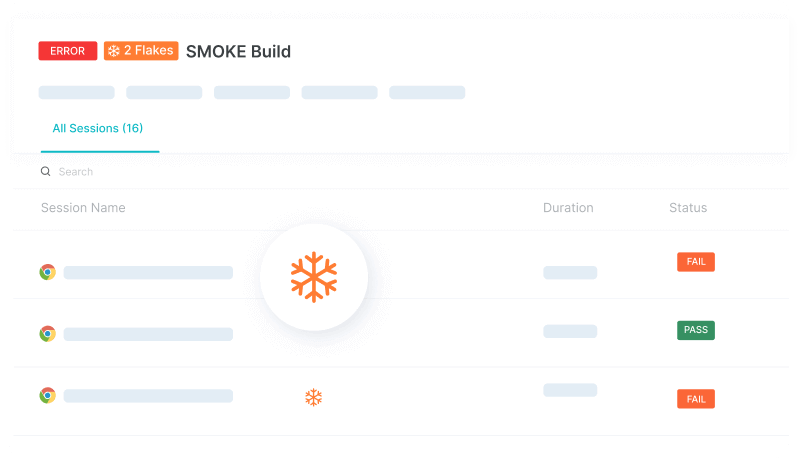Click the Duration column header
802x458 pixels.
click(x=568, y=208)
